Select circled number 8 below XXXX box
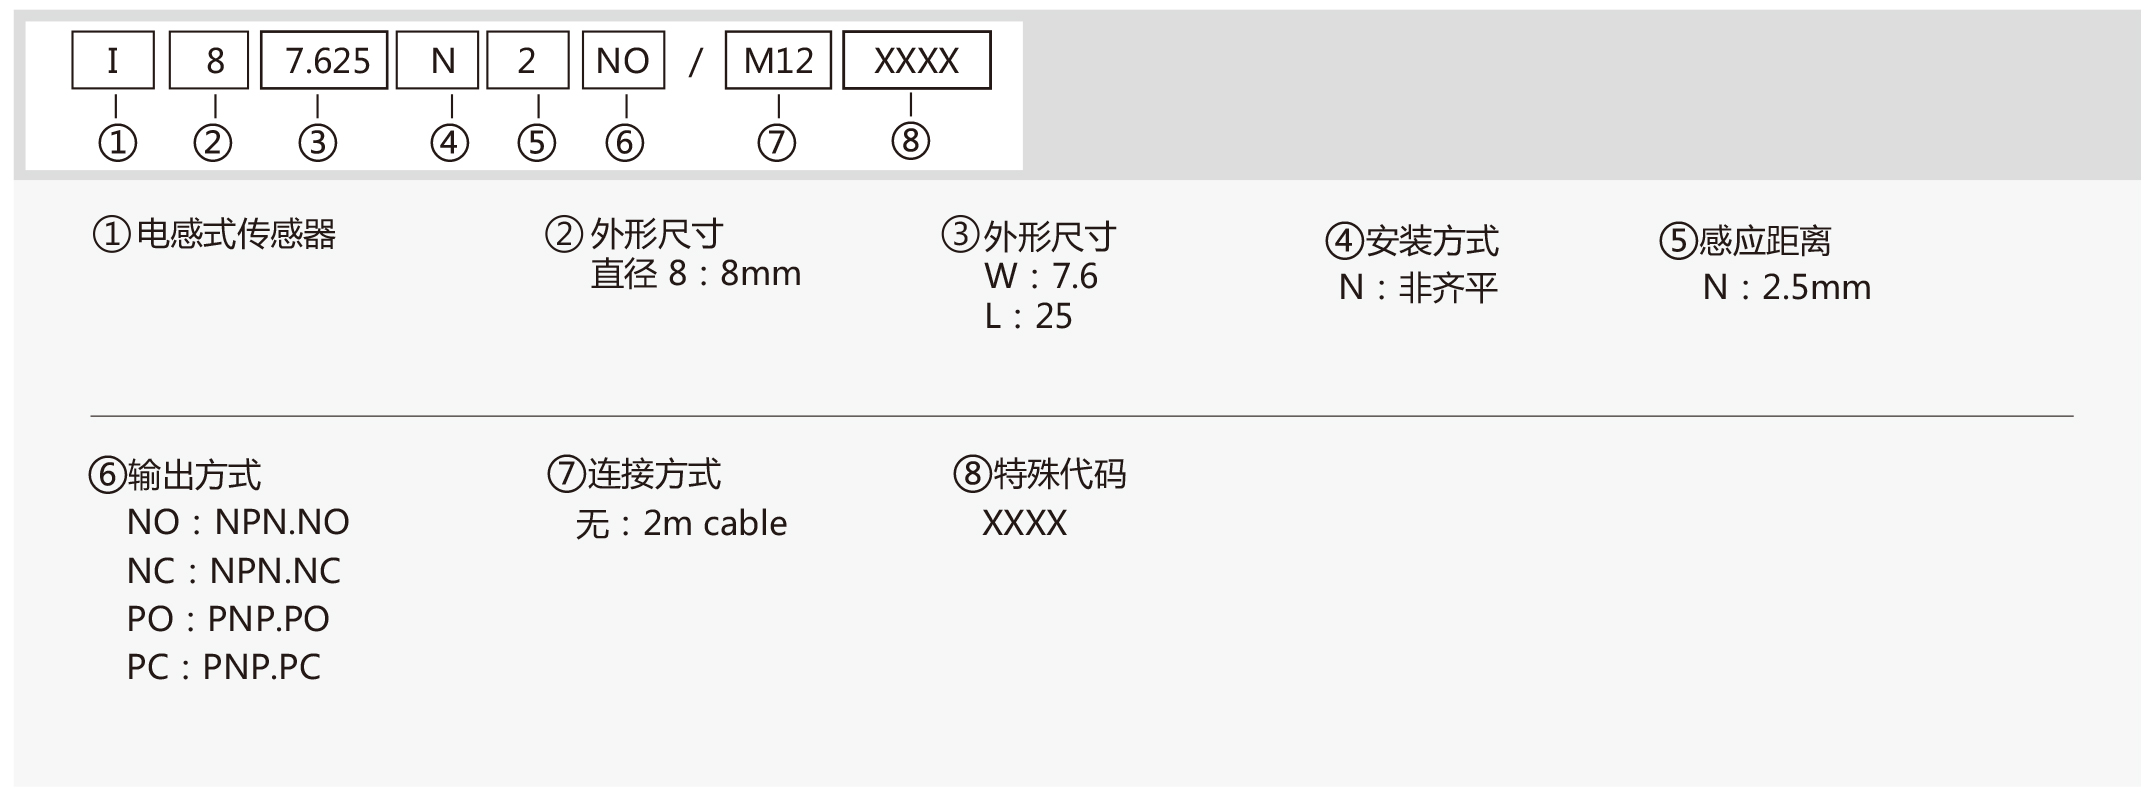2155x804 pixels. click(x=910, y=141)
